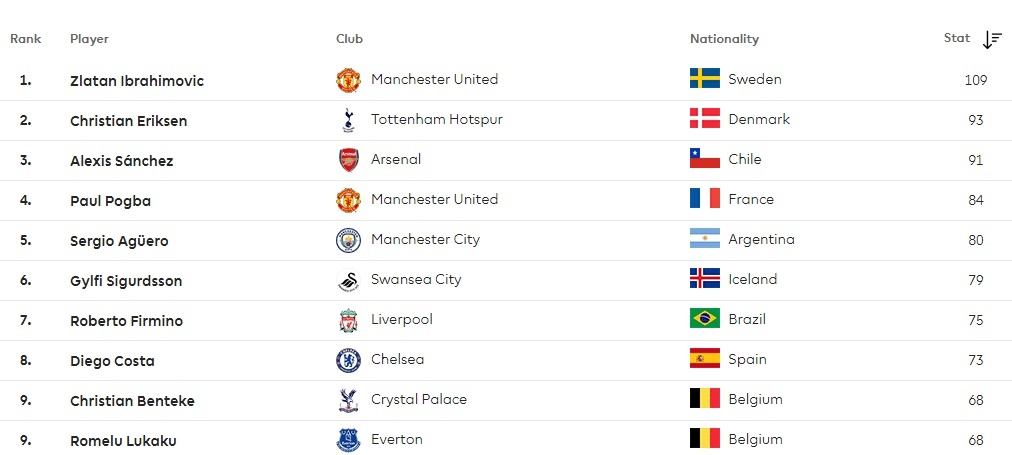This screenshot has height=455, width=1012.
Task: Click the Iceland flag icon
Action: point(704,279)
